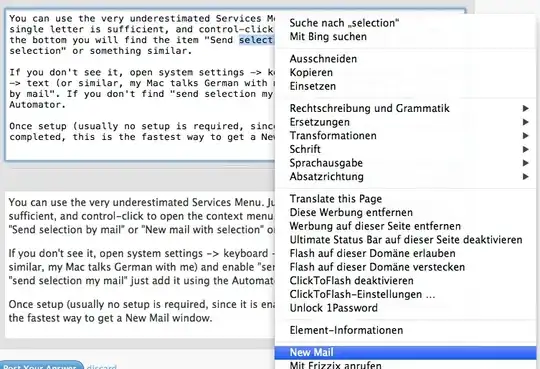The image size is (540, 369).
Task: Select highlighted 'New Mail' service entry
Action: click(405, 352)
